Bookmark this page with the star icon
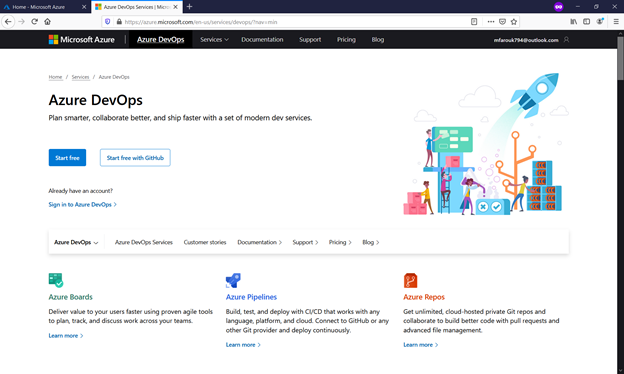 (514, 22)
